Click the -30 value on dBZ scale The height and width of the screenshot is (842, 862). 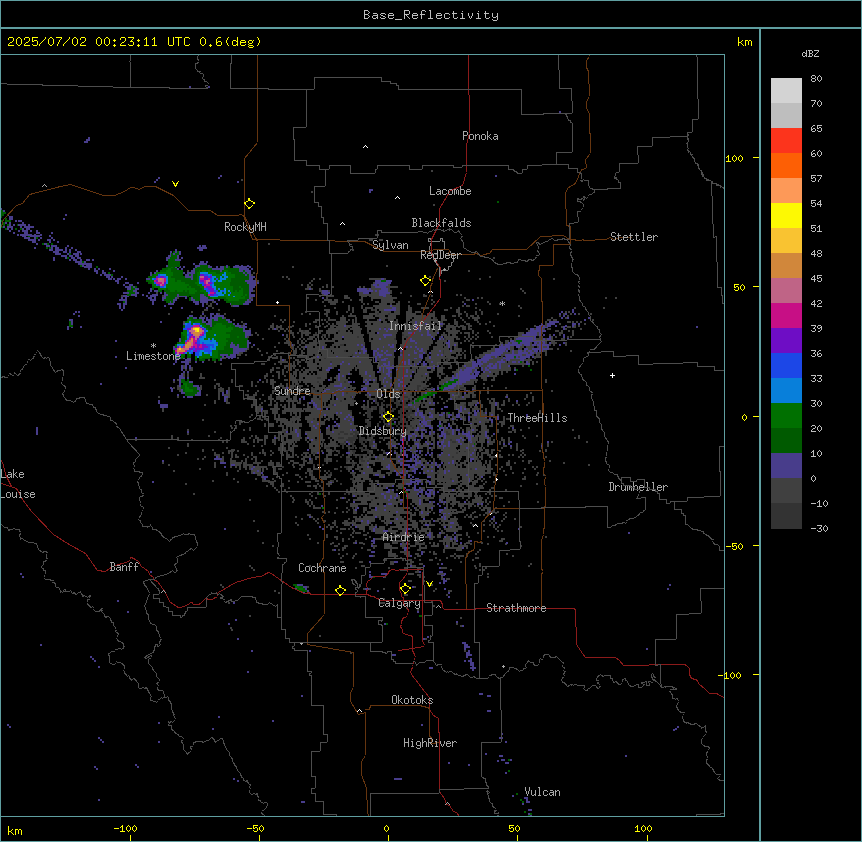[819, 528]
